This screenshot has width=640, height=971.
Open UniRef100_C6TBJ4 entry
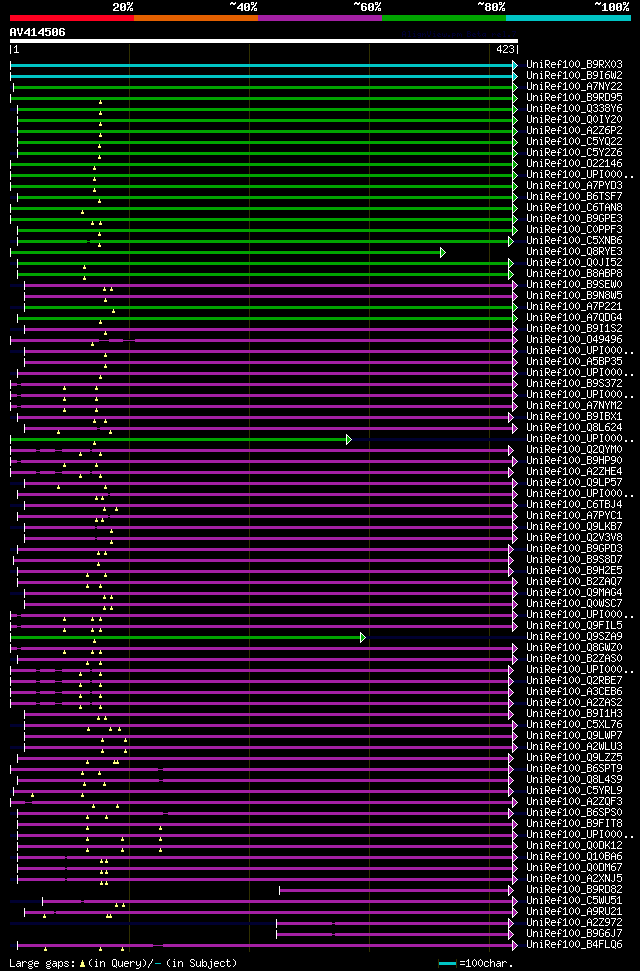[x=574, y=505]
